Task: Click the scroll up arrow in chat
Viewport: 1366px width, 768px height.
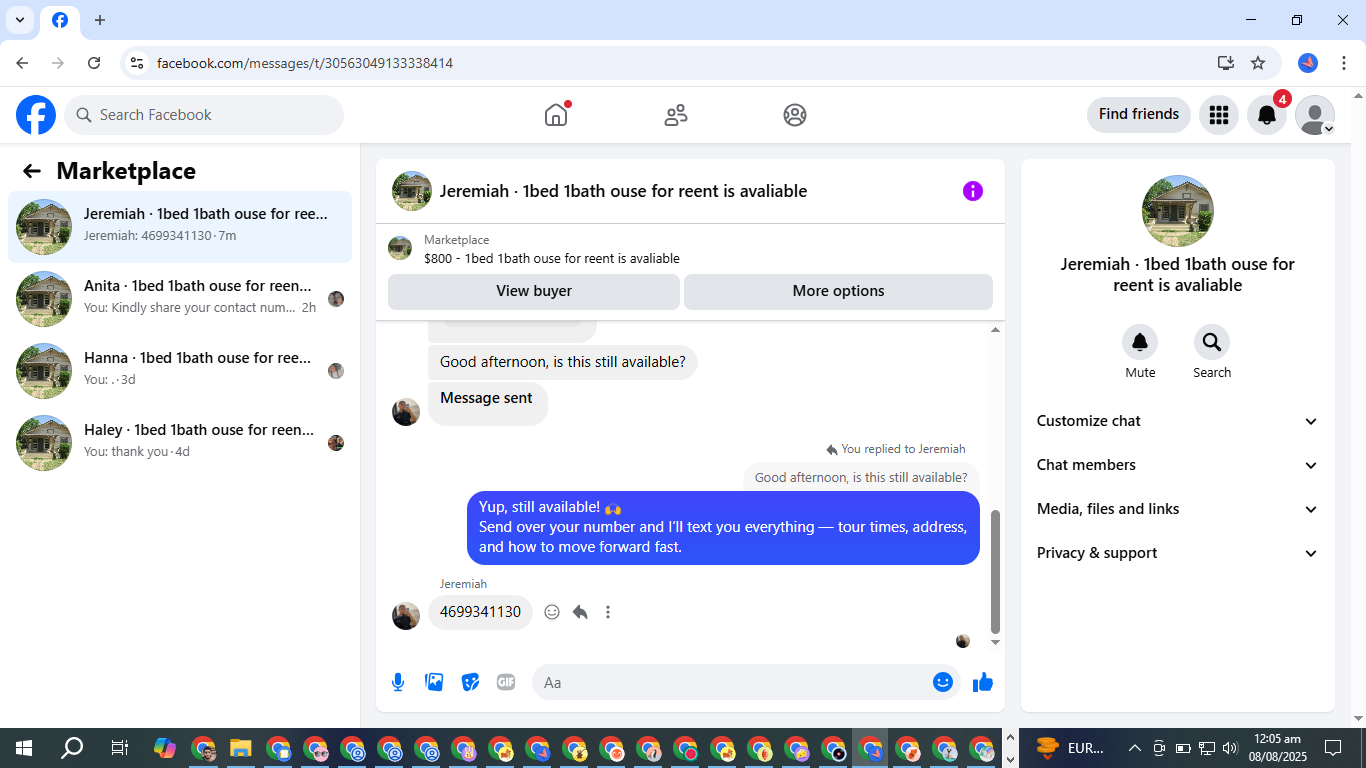Action: point(995,329)
